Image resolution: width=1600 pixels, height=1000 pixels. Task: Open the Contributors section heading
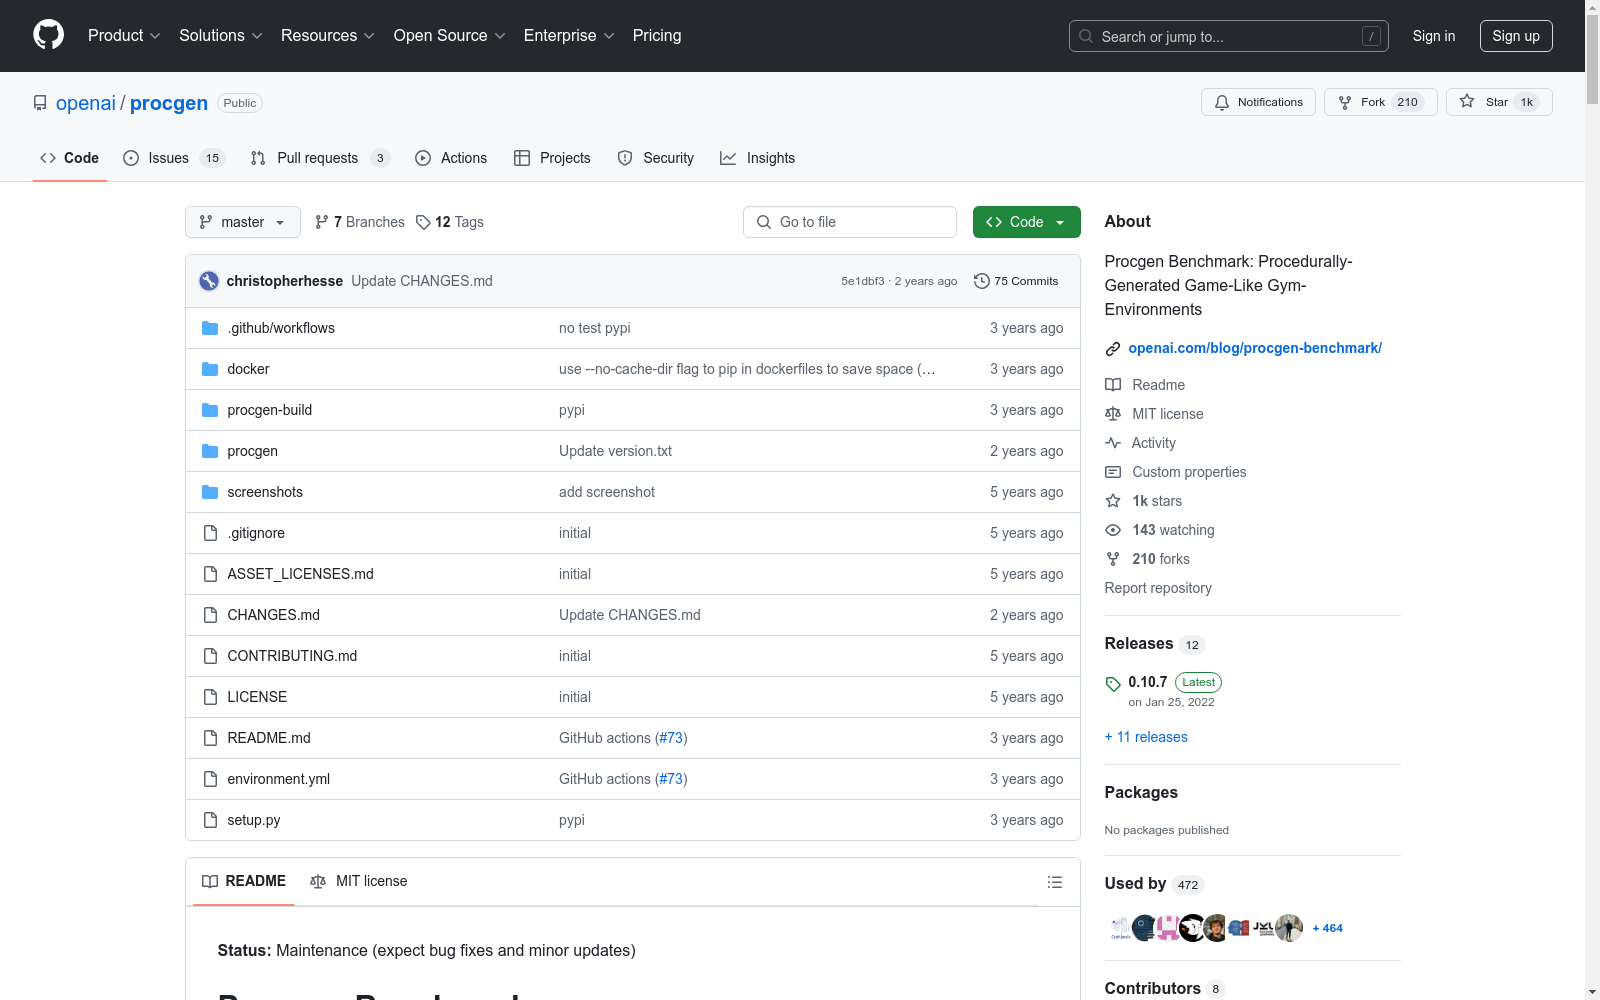click(1152, 988)
